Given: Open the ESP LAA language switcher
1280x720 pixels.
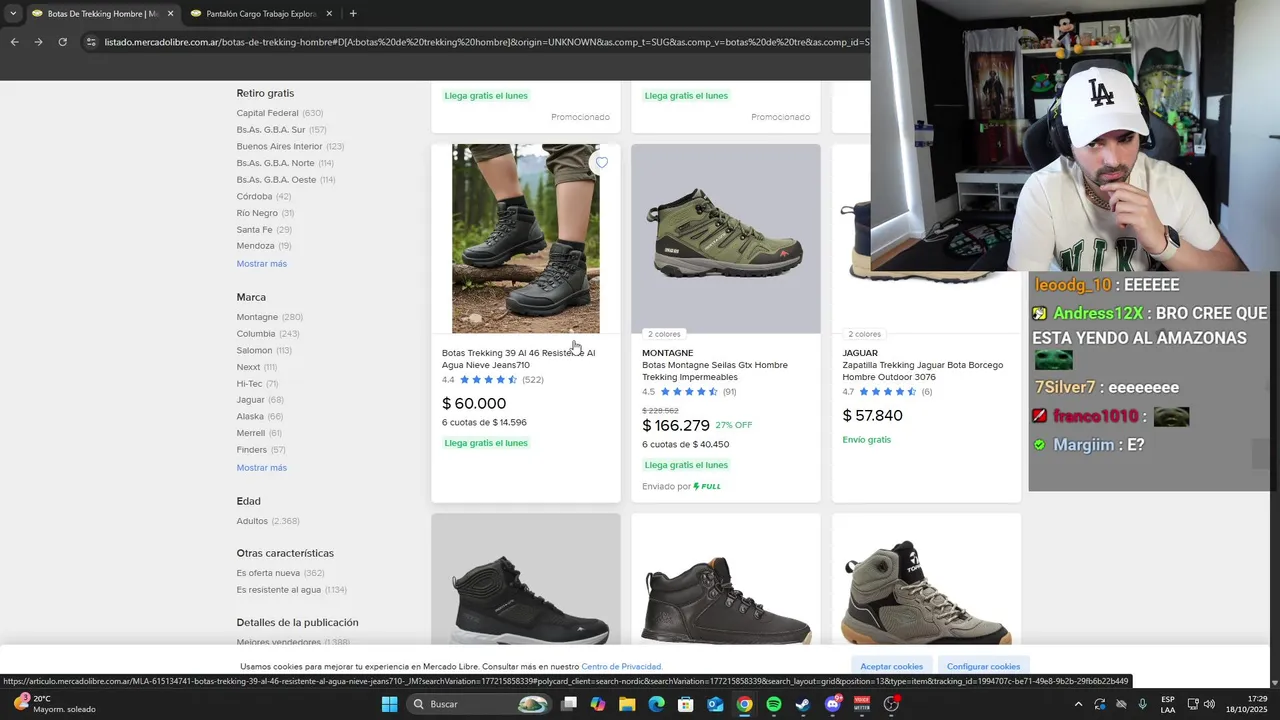Looking at the screenshot, I should (1168, 704).
